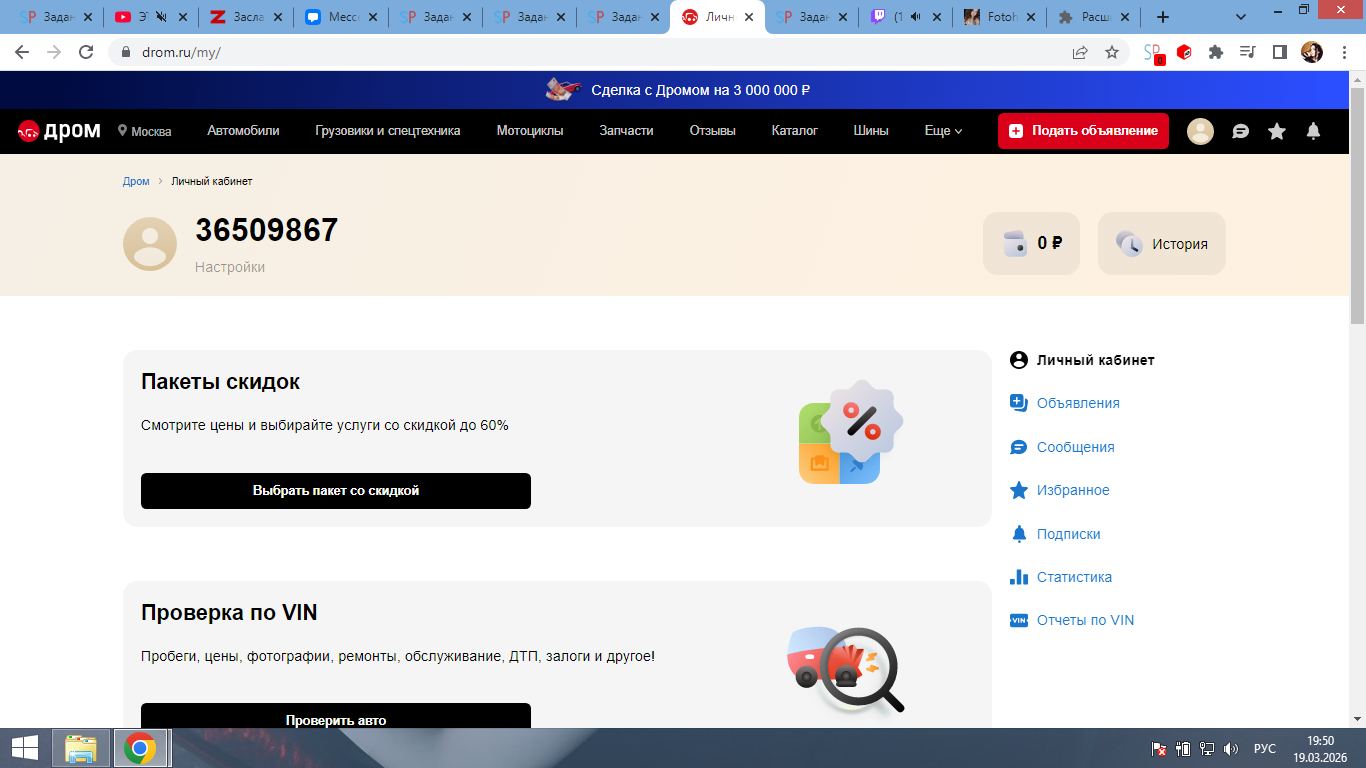This screenshot has width=1366, height=768.
Task: Click the Chrome icon on the taskbar
Action: 139,748
